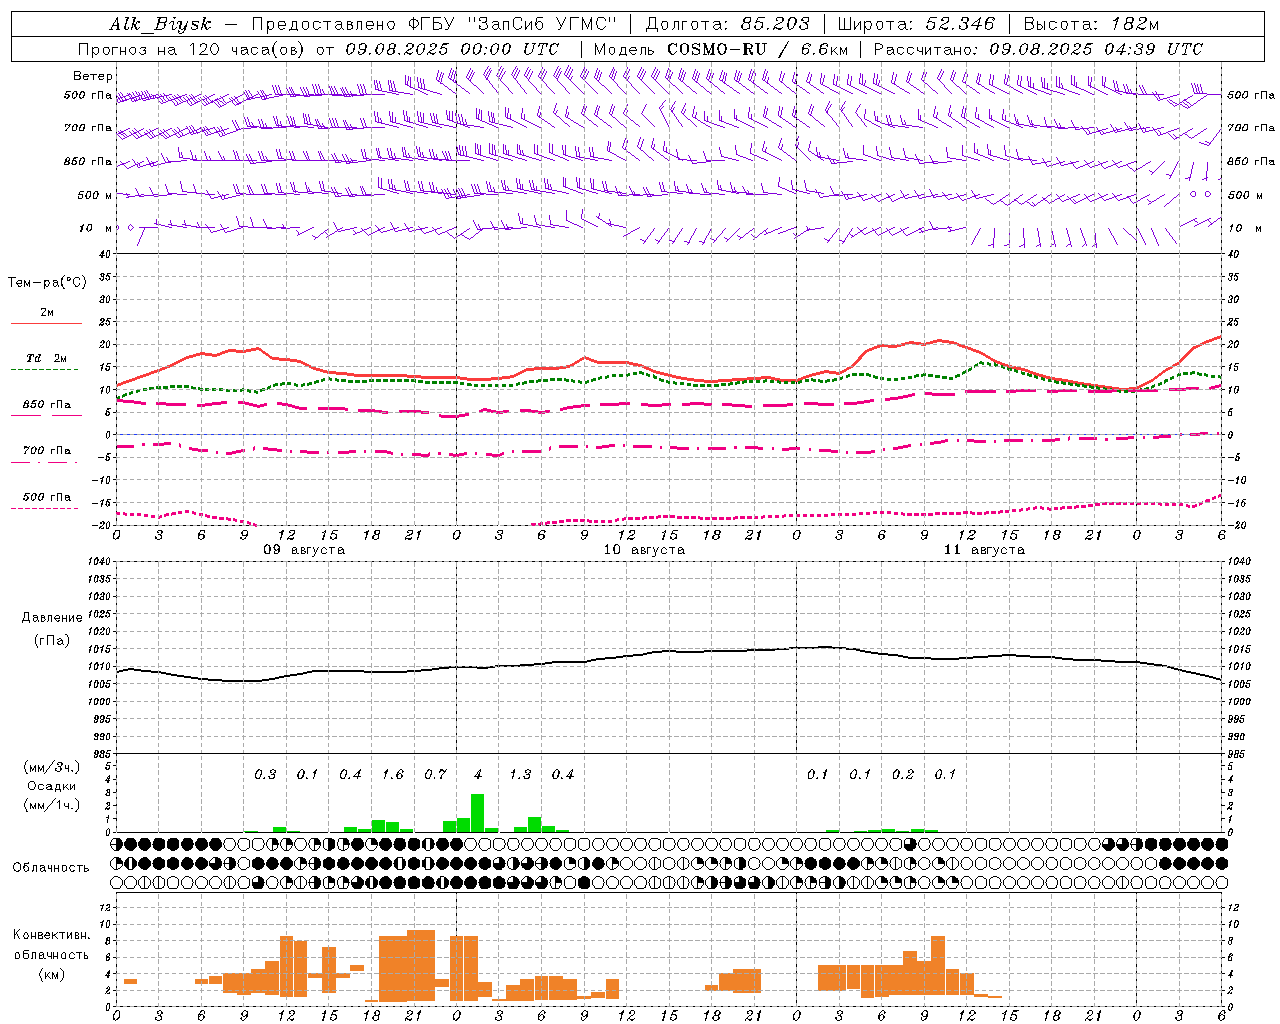Click the '700 гПа' temperature legend entry
This screenshot has height=1024, width=1280.
click(x=46, y=454)
